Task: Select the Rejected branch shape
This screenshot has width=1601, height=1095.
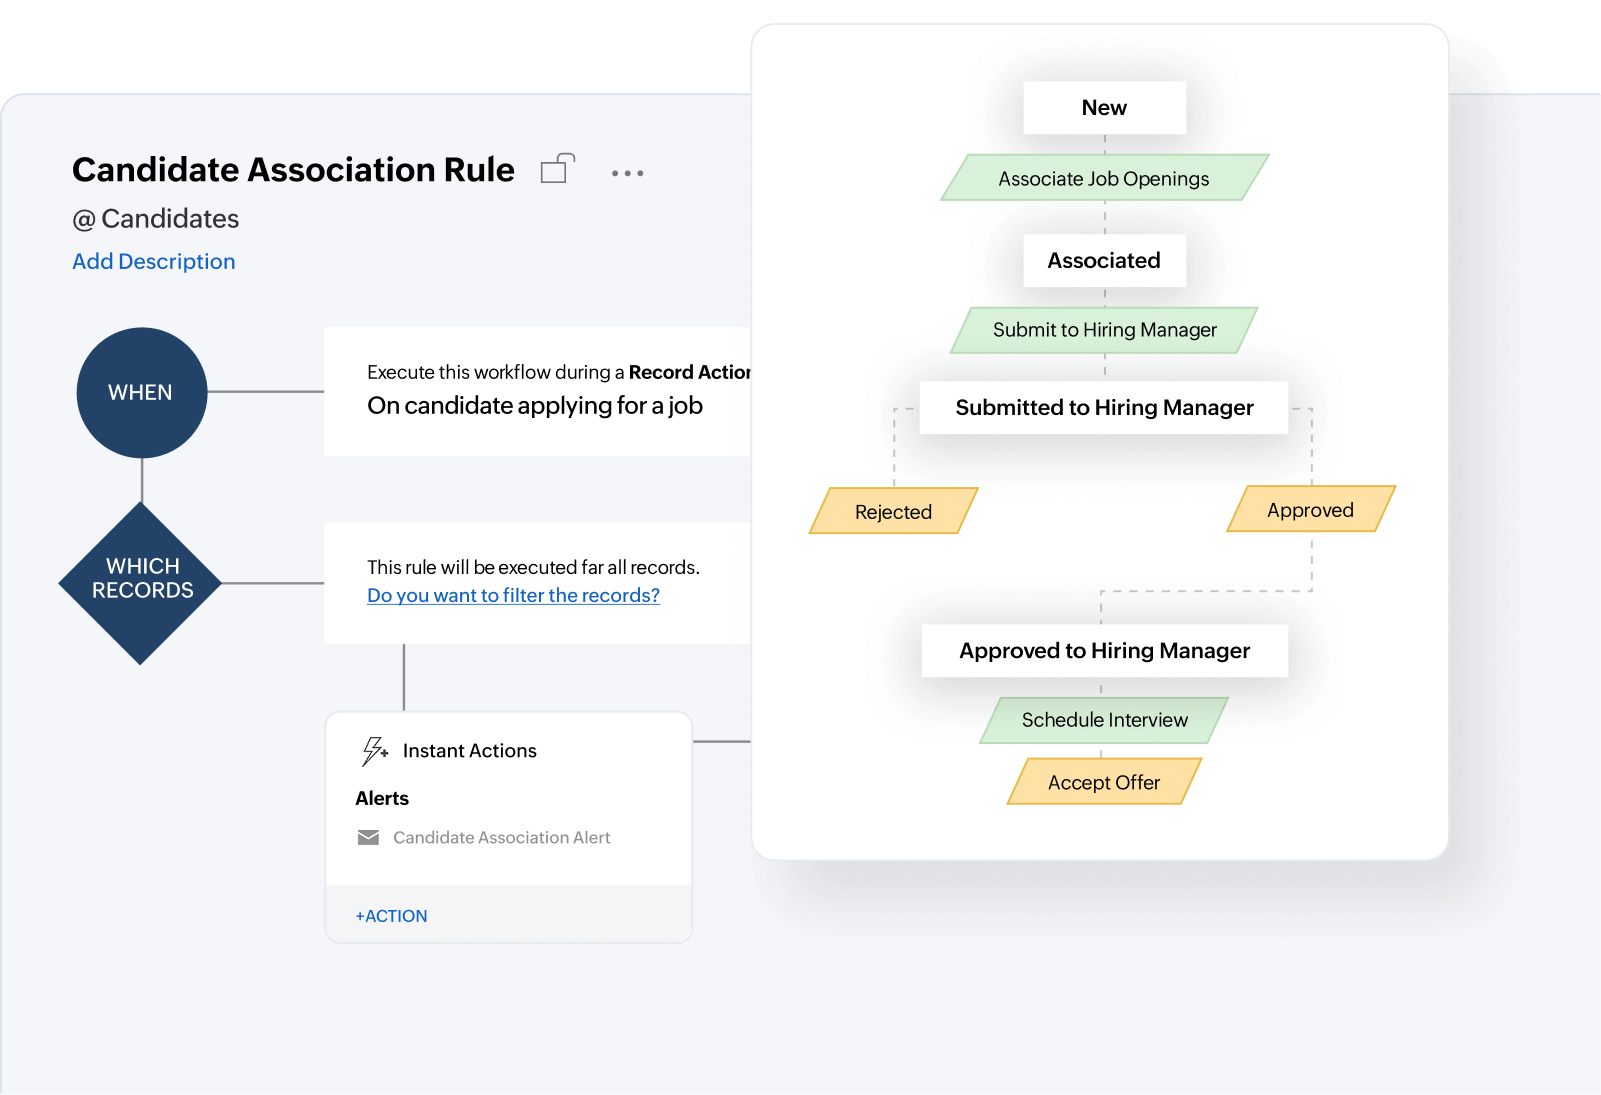Action: coord(893,511)
